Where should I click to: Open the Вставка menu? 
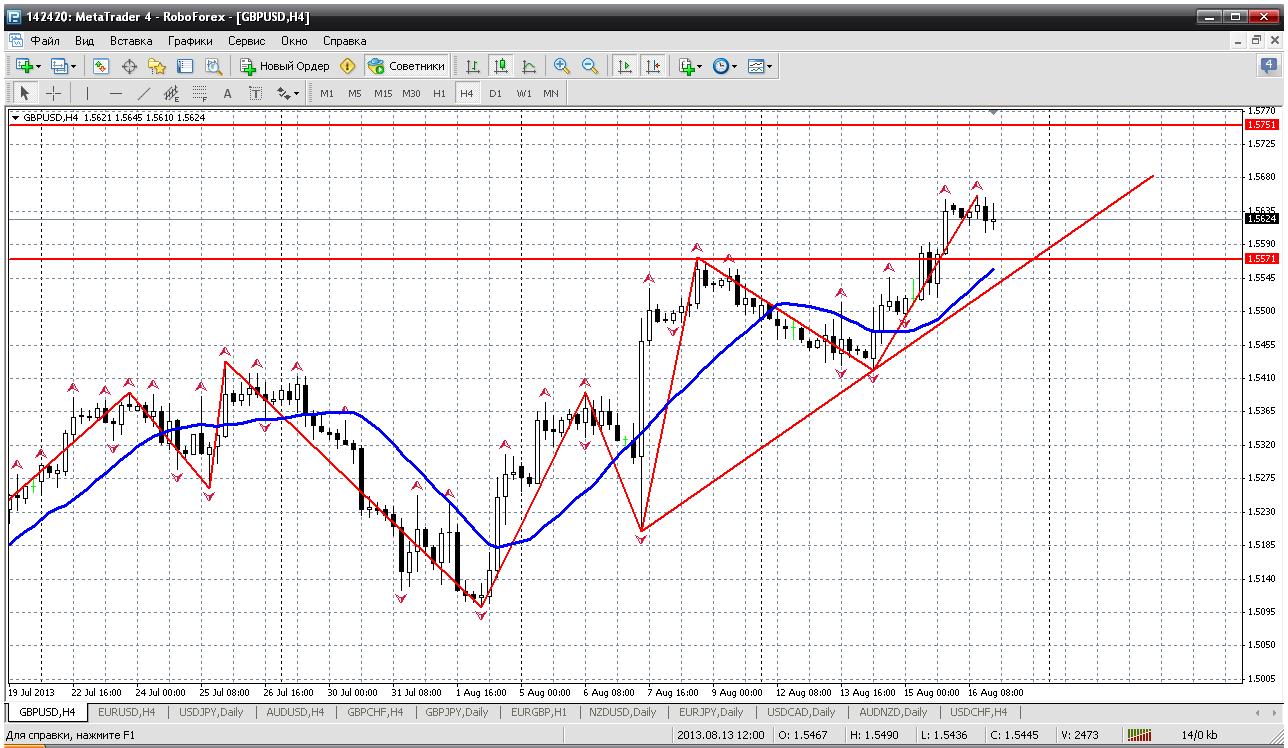click(x=131, y=41)
